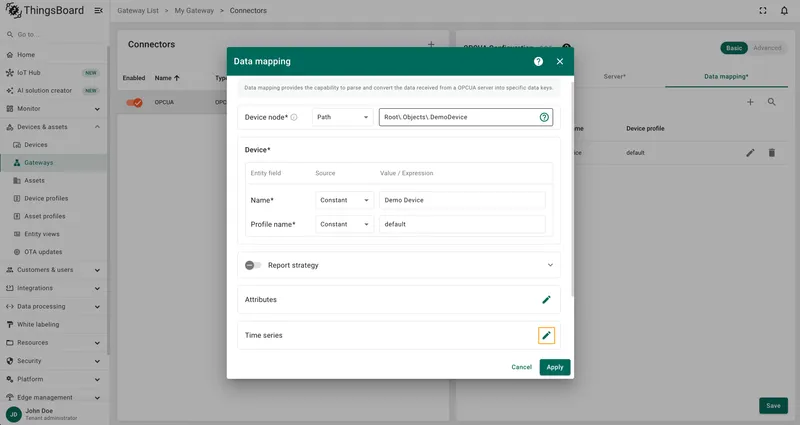The height and width of the screenshot is (425, 800).
Task: Click the Go to search box
Action: [x=54, y=34]
